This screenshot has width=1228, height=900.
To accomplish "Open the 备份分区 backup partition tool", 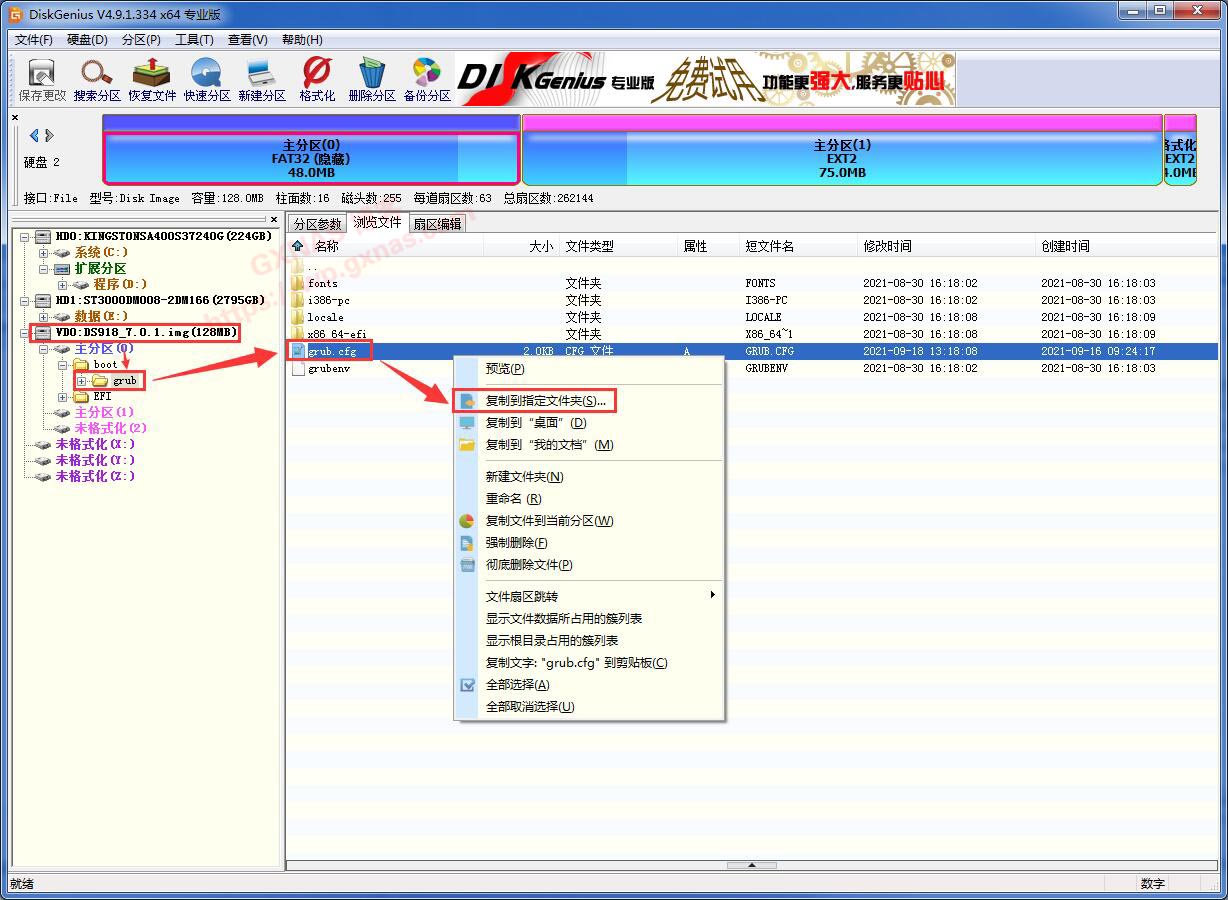I will pos(427,79).
